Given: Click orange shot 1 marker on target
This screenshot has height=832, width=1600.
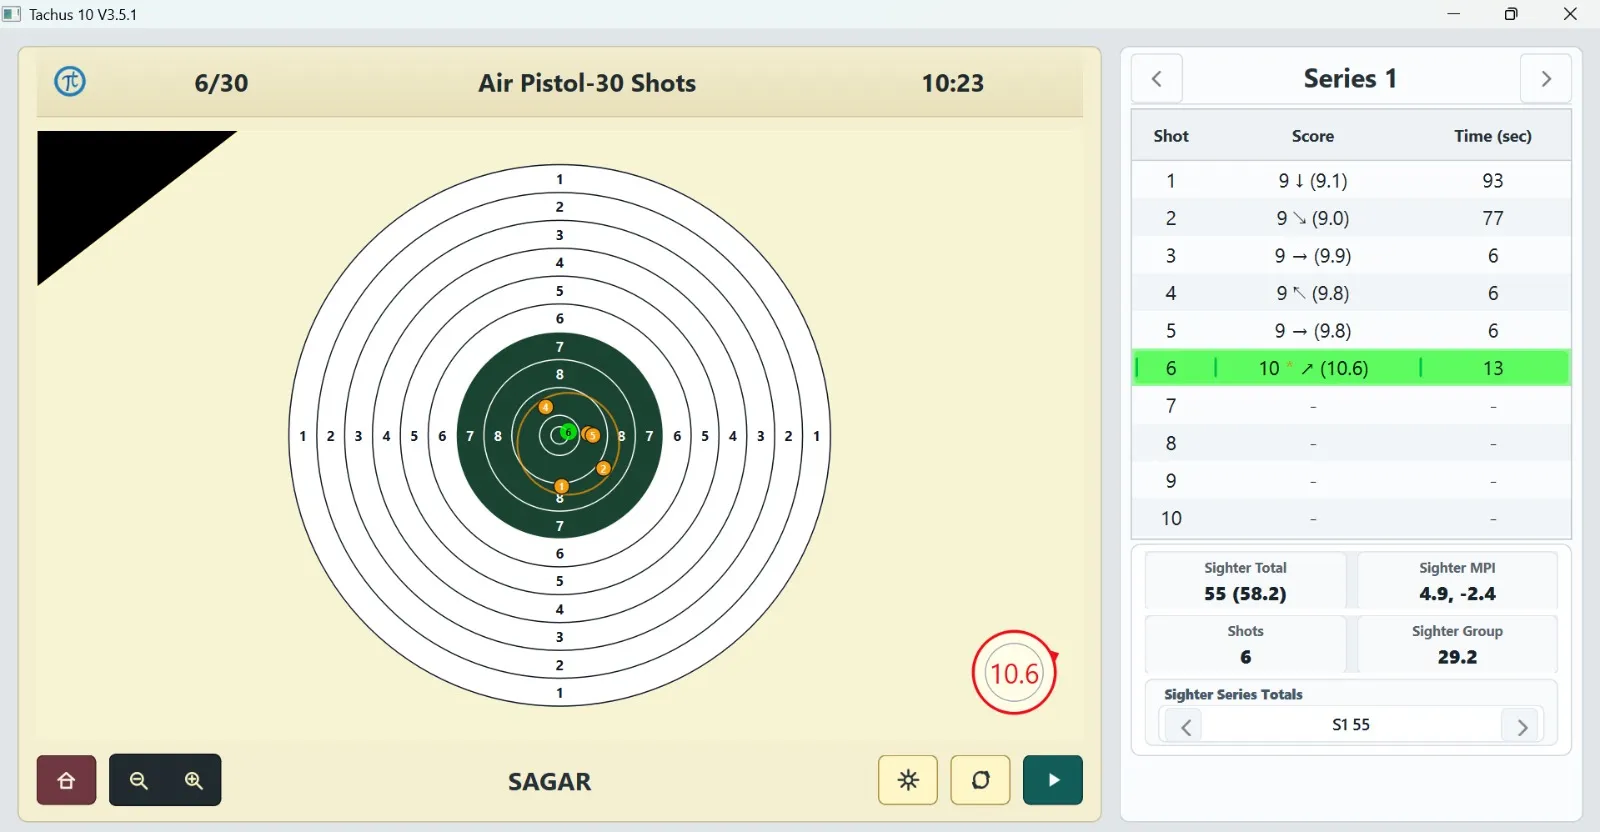Looking at the screenshot, I should [x=562, y=486].
